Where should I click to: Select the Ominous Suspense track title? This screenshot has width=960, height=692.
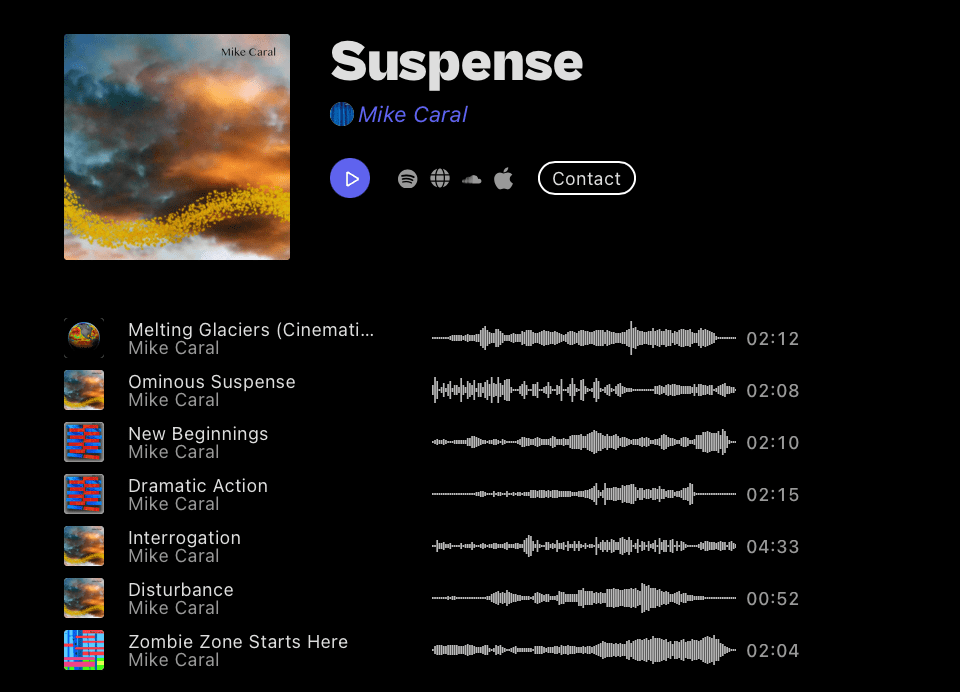click(212, 382)
